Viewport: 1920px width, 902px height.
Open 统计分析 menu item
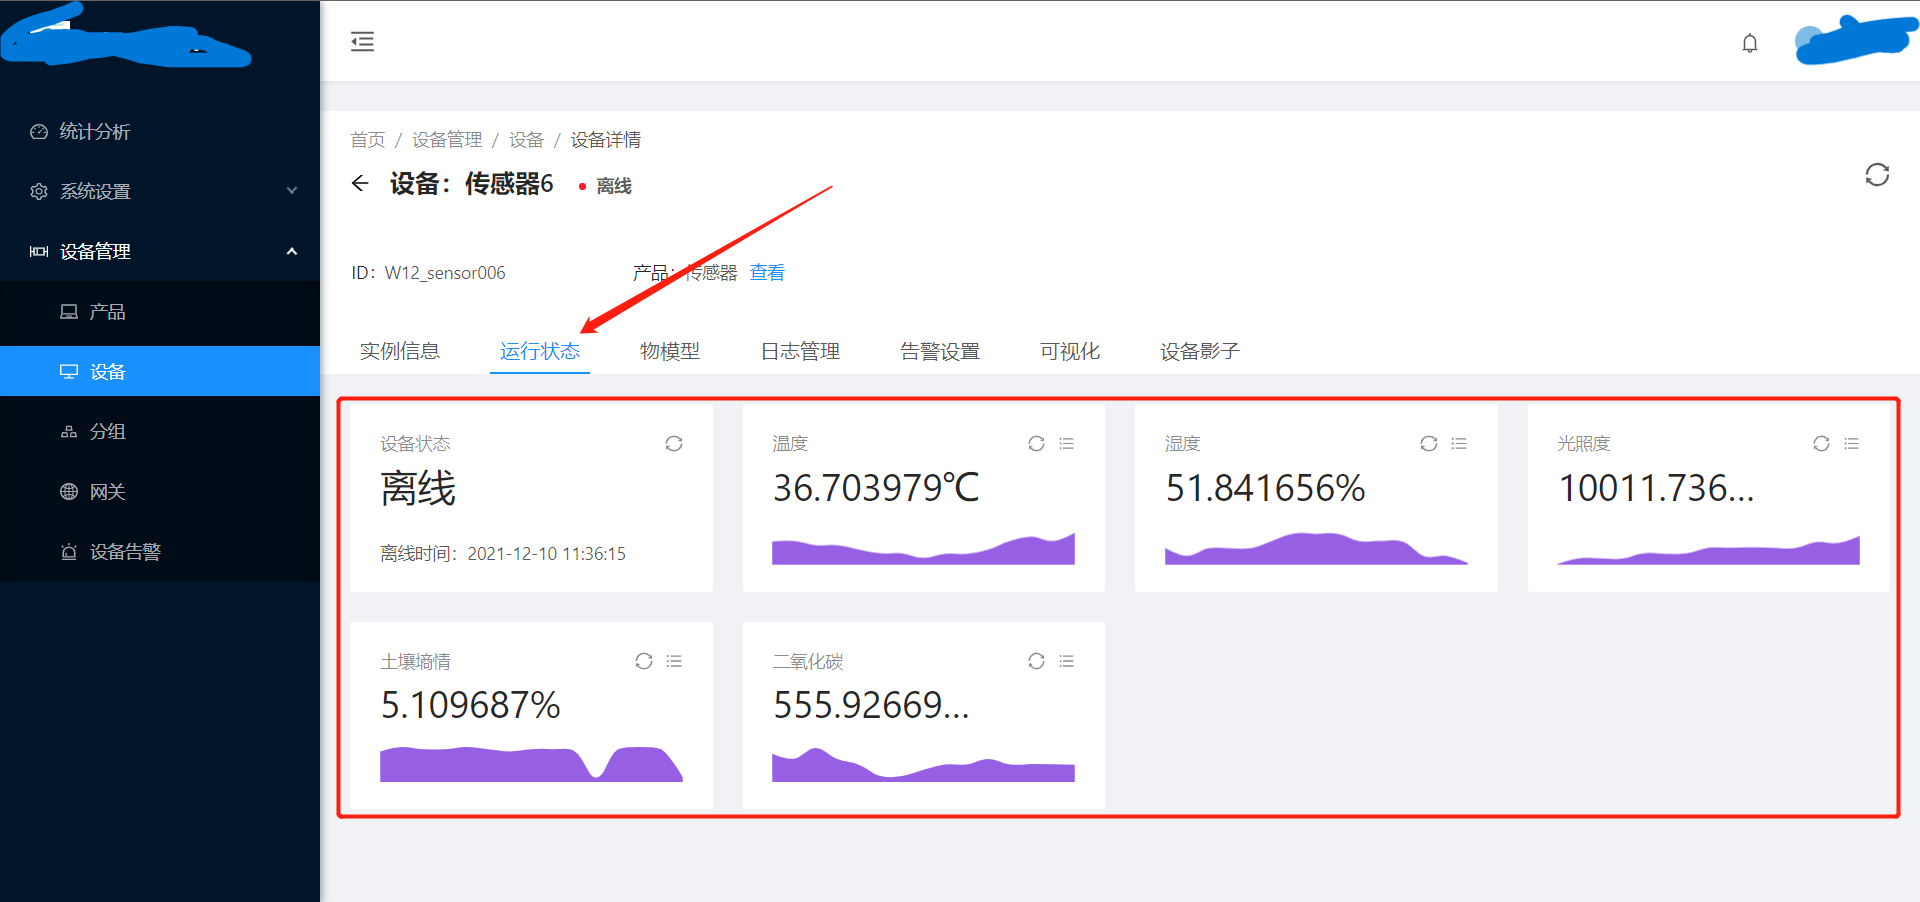click(160, 131)
